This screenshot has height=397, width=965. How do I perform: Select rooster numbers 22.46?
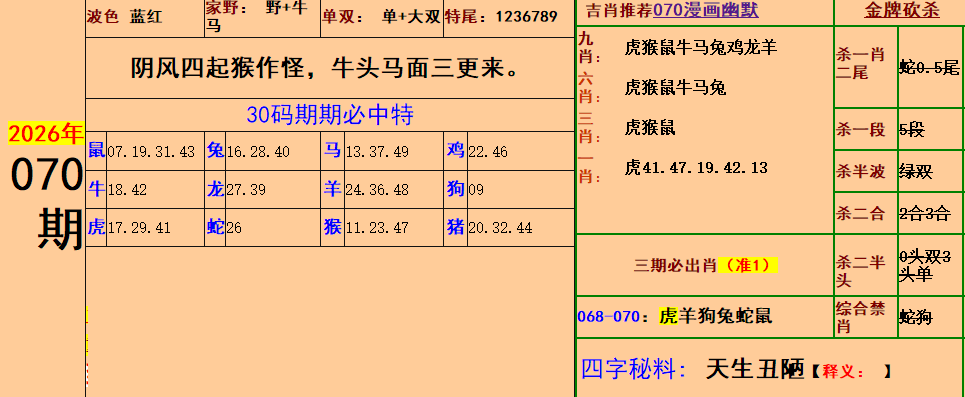coord(488,152)
